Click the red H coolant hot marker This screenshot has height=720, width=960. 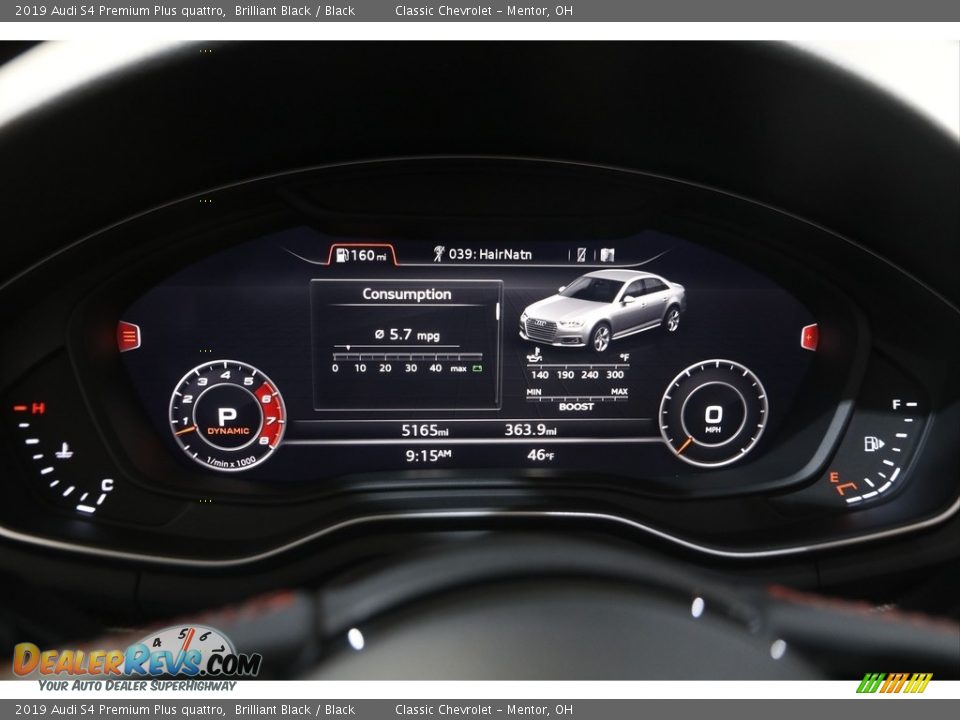point(39,408)
